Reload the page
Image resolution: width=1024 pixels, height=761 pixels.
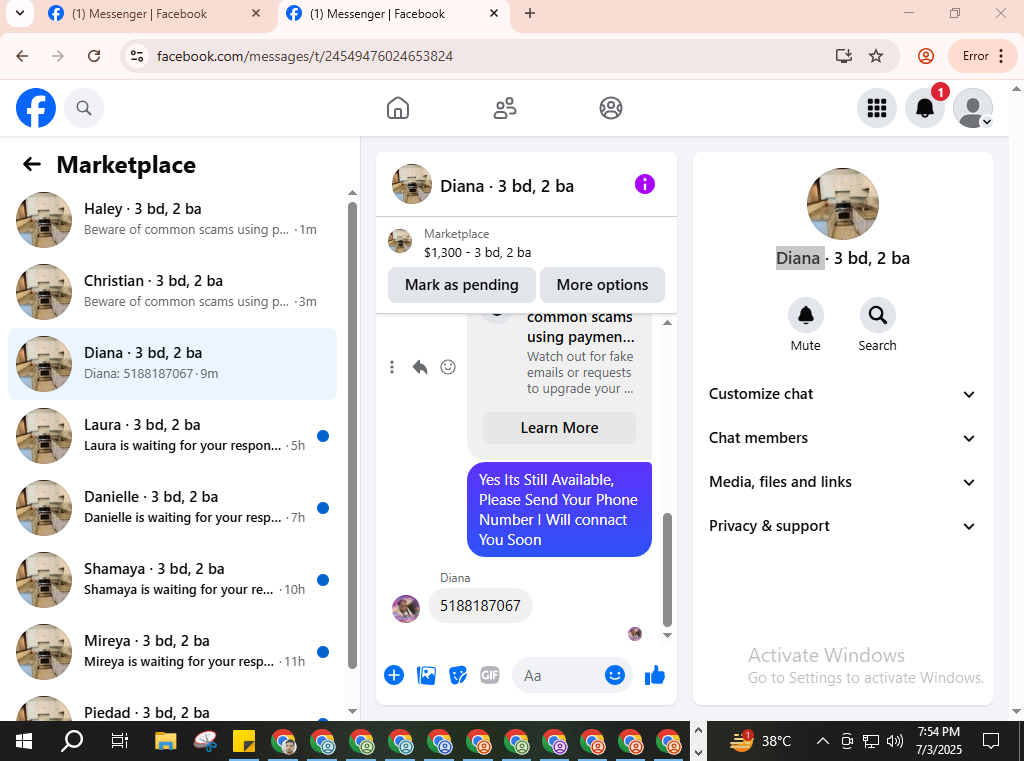[x=94, y=56]
